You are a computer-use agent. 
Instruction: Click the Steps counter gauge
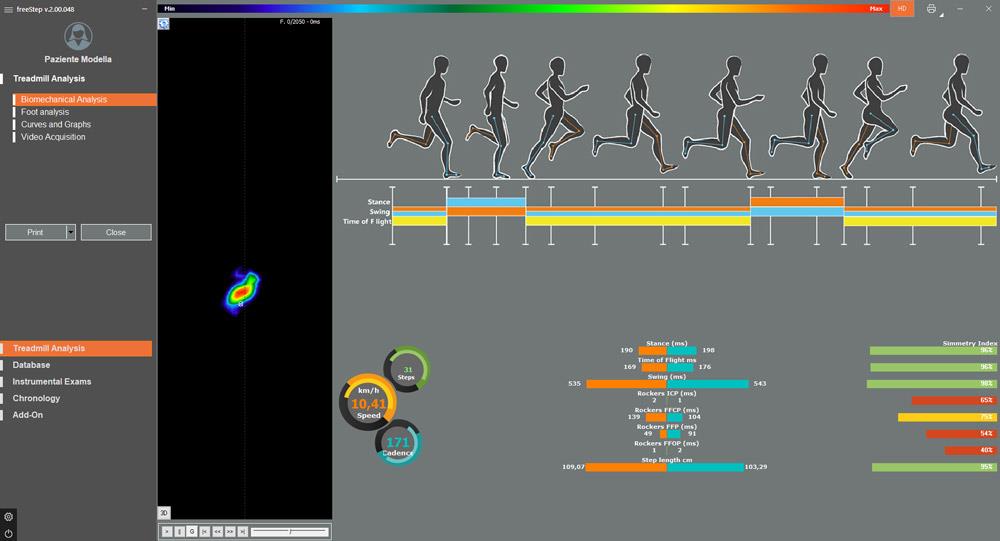coord(407,369)
